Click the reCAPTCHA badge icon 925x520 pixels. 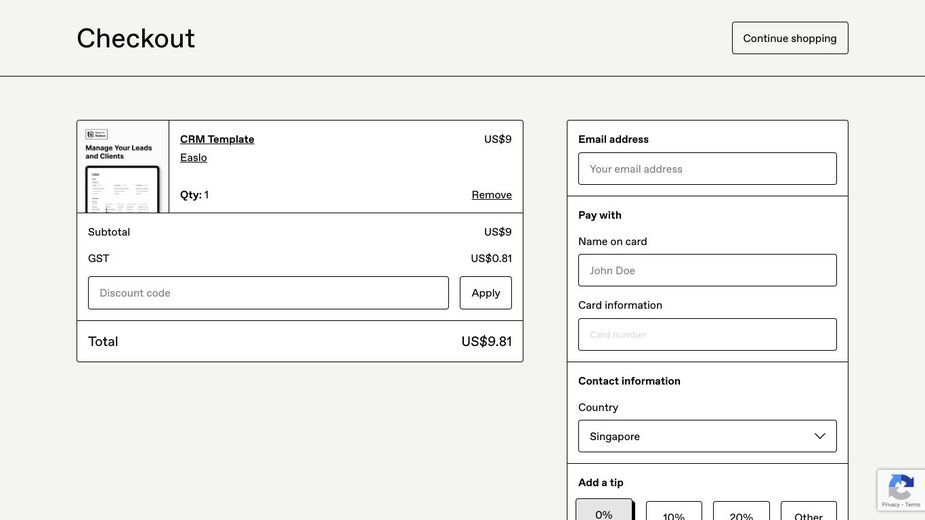click(901, 488)
